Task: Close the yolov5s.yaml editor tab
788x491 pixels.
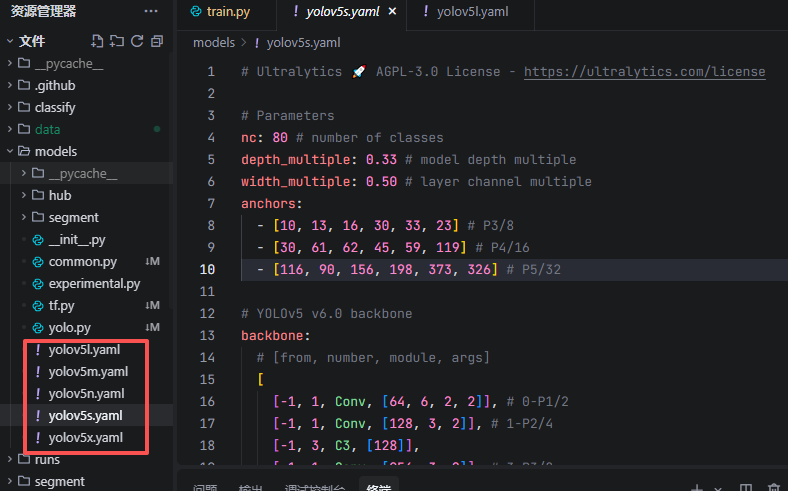Action: point(392,12)
